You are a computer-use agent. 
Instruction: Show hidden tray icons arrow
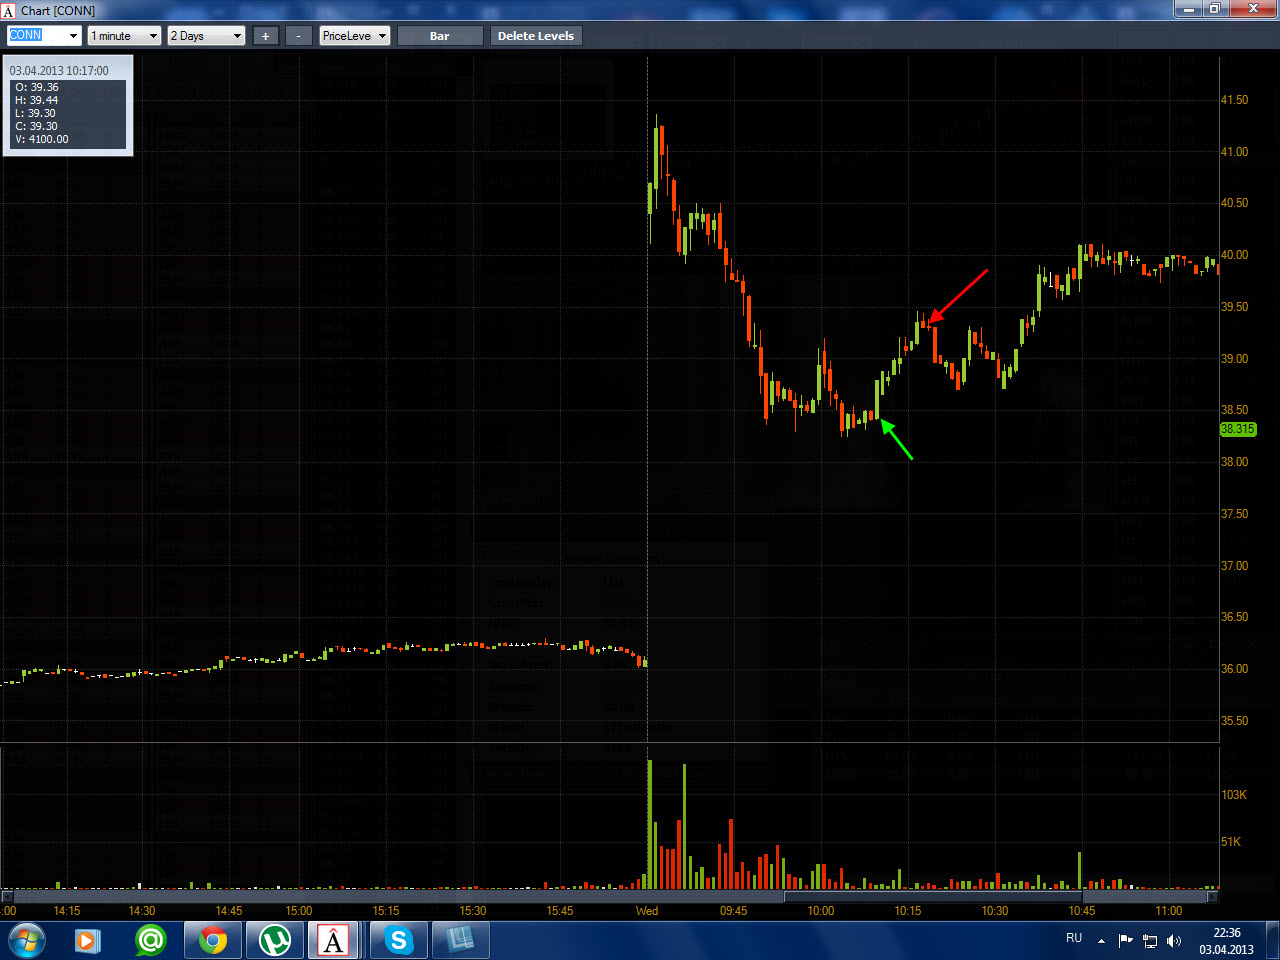point(1101,941)
